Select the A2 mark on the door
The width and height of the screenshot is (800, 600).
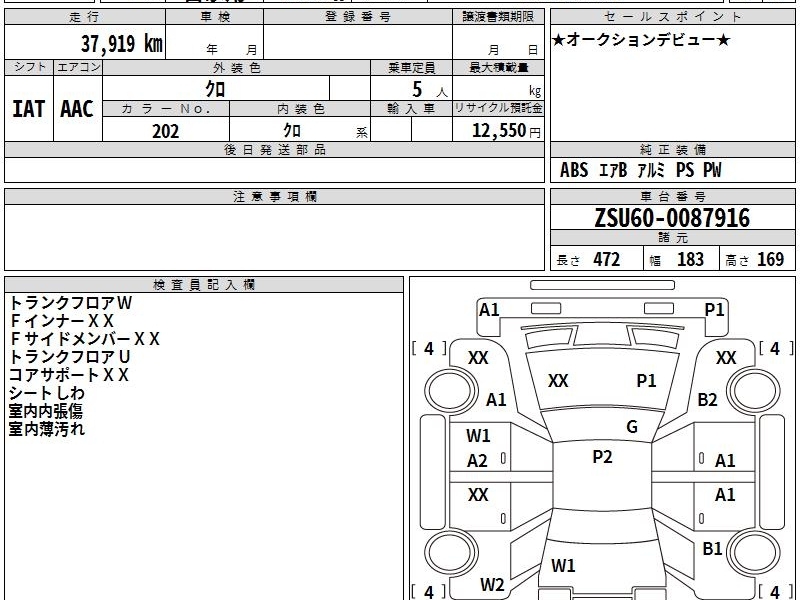point(477,461)
